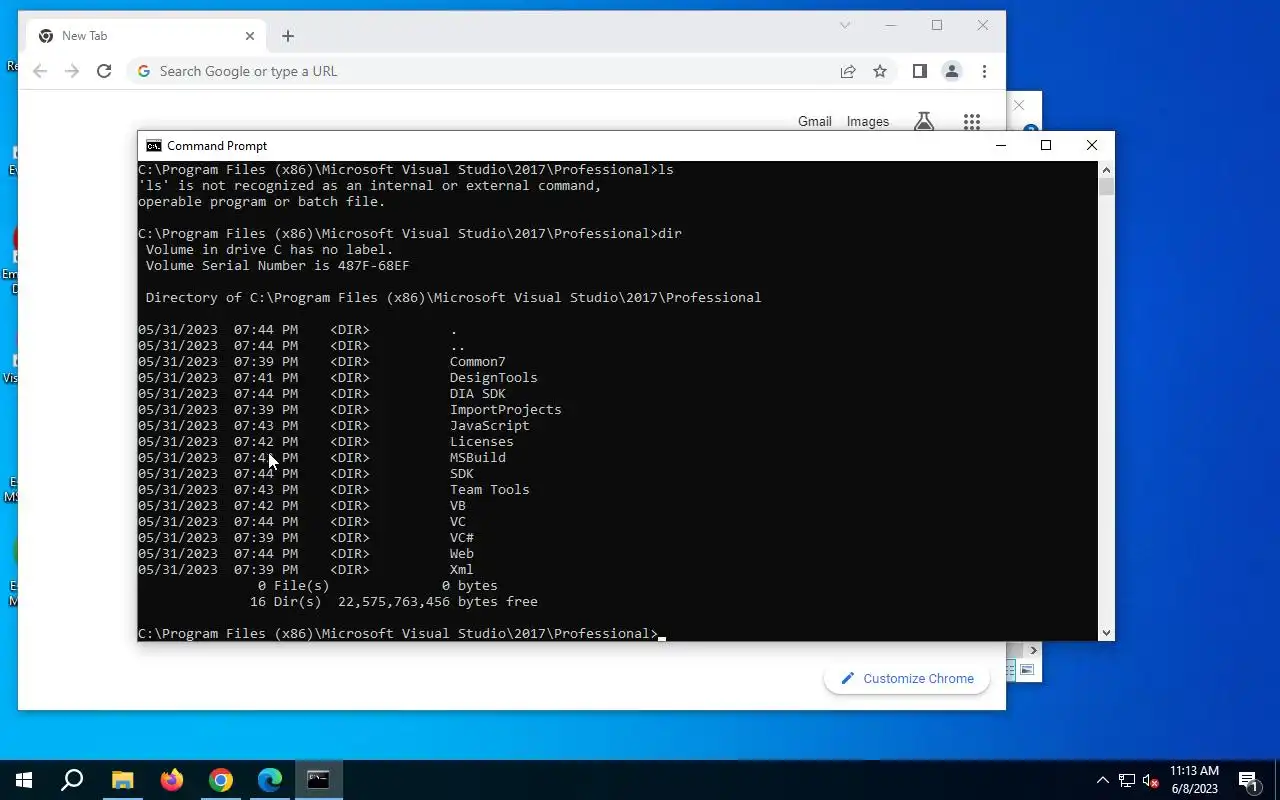Maximize the Chrome window

(x=937, y=25)
